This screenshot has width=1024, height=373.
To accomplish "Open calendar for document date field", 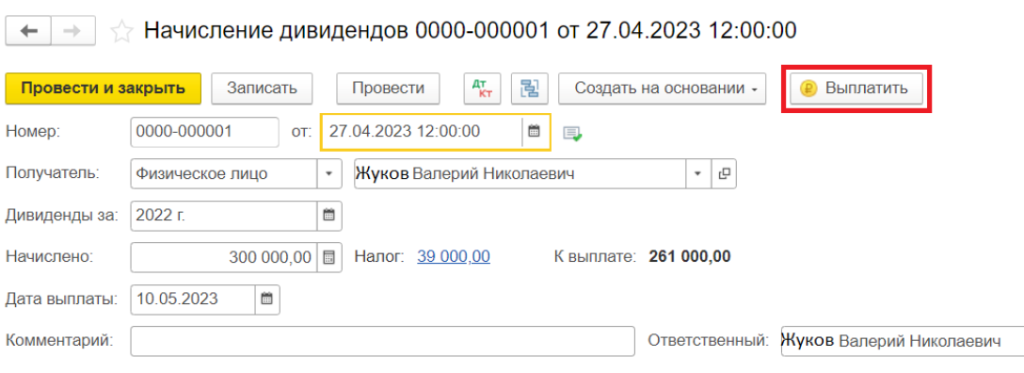I will pos(534,131).
